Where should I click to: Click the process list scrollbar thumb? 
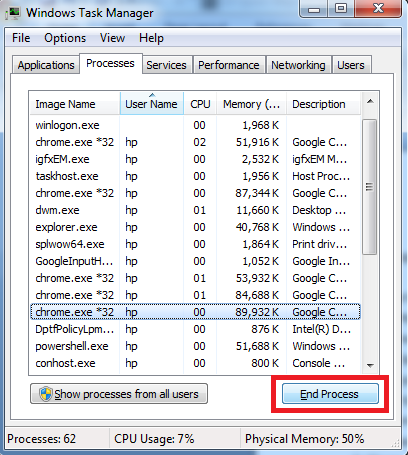click(370, 187)
